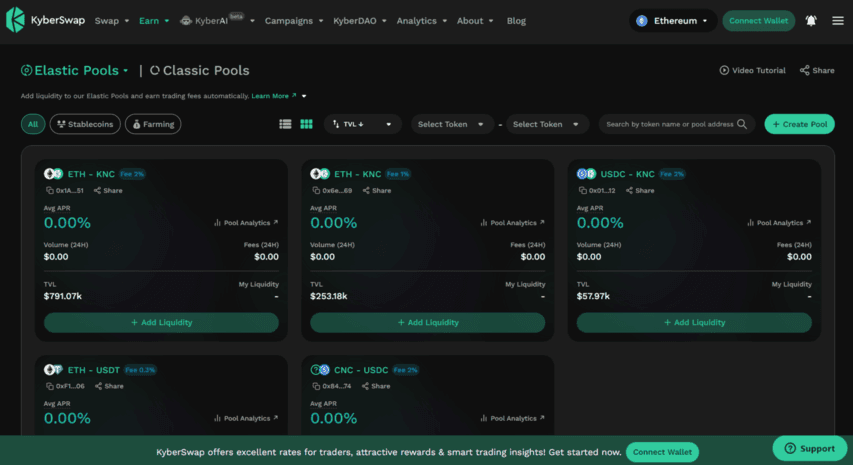Click the search magnifier icon
This screenshot has width=853, height=465.
(742, 124)
